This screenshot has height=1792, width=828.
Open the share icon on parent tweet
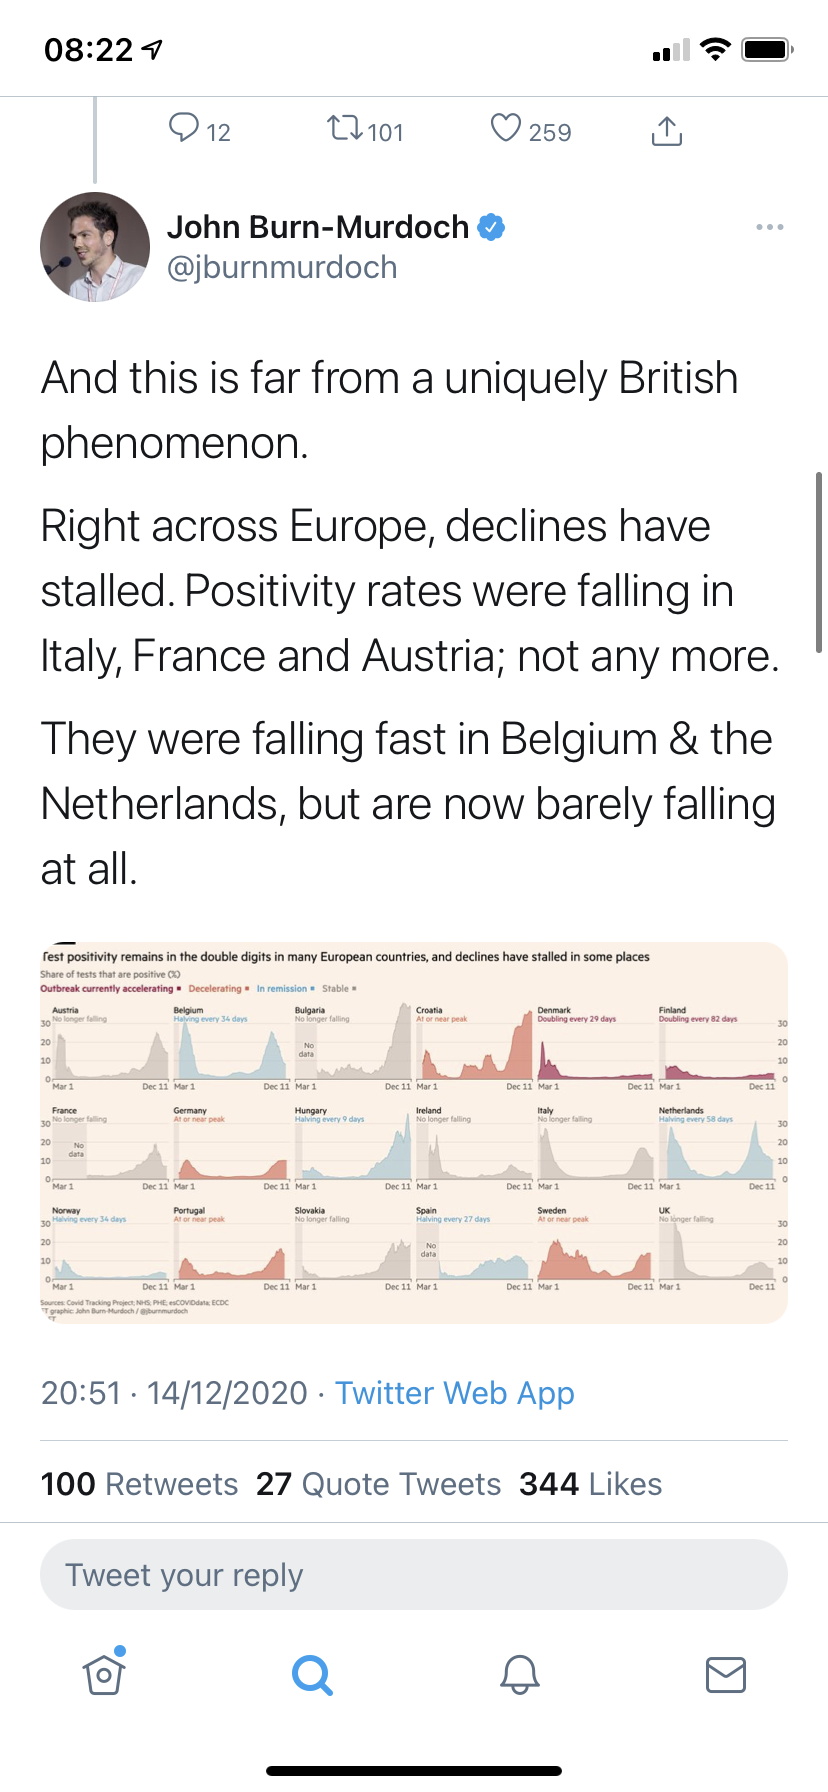[x=667, y=130]
